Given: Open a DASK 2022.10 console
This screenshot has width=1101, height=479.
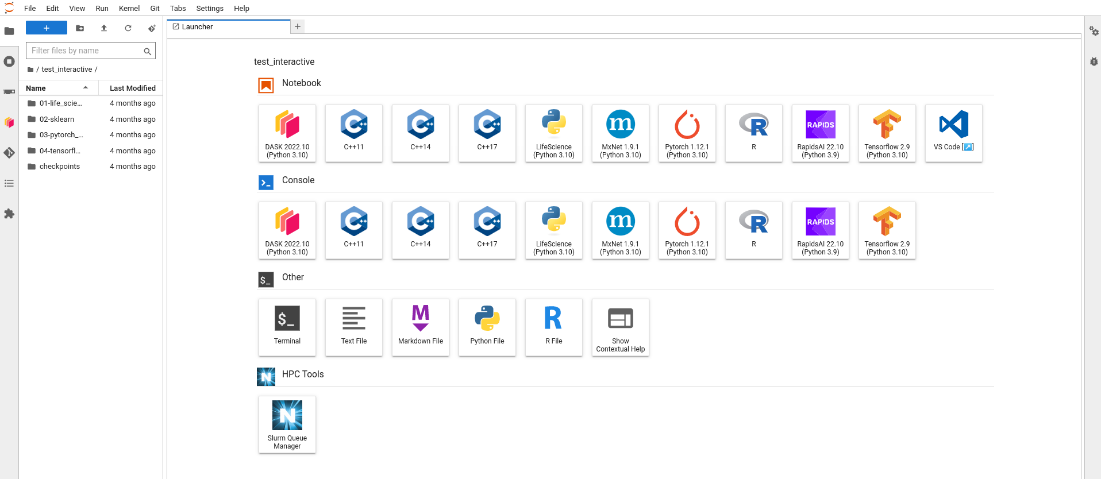Looking at the screenshot, I should point(287,230).
